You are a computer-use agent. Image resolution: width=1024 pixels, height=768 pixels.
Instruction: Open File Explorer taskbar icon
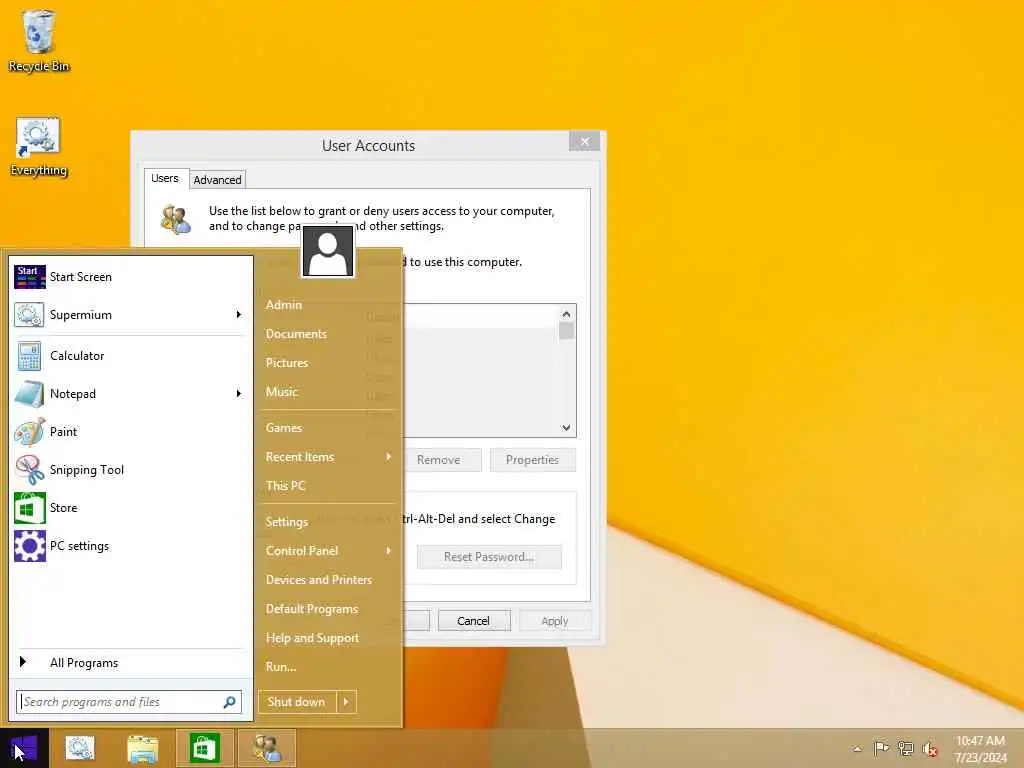tap(142, 748)
